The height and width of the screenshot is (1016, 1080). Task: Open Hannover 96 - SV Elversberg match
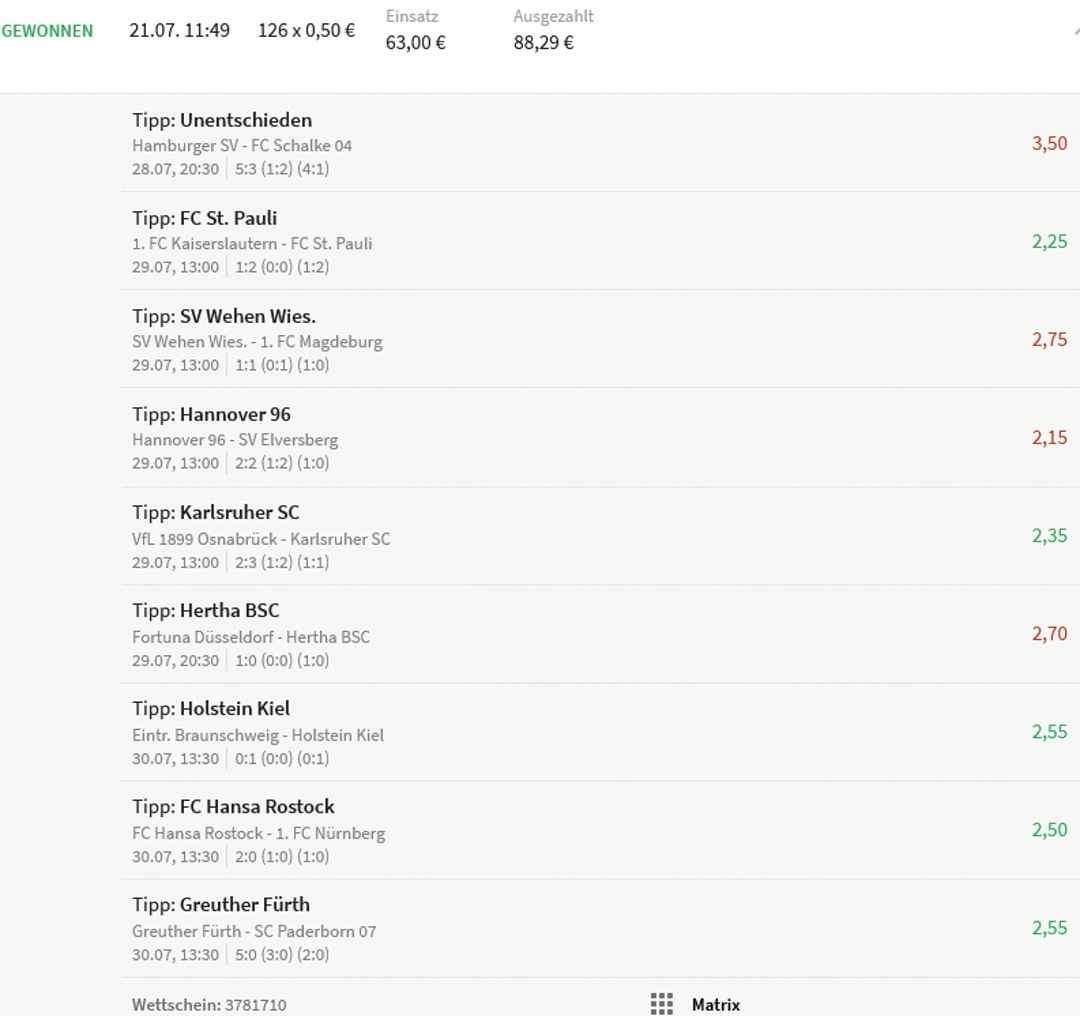coord(235,439)
